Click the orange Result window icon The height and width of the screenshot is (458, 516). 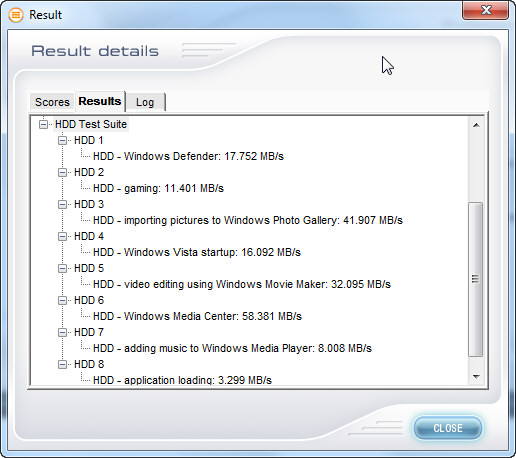pyautogui.click(x=16, y=15)
